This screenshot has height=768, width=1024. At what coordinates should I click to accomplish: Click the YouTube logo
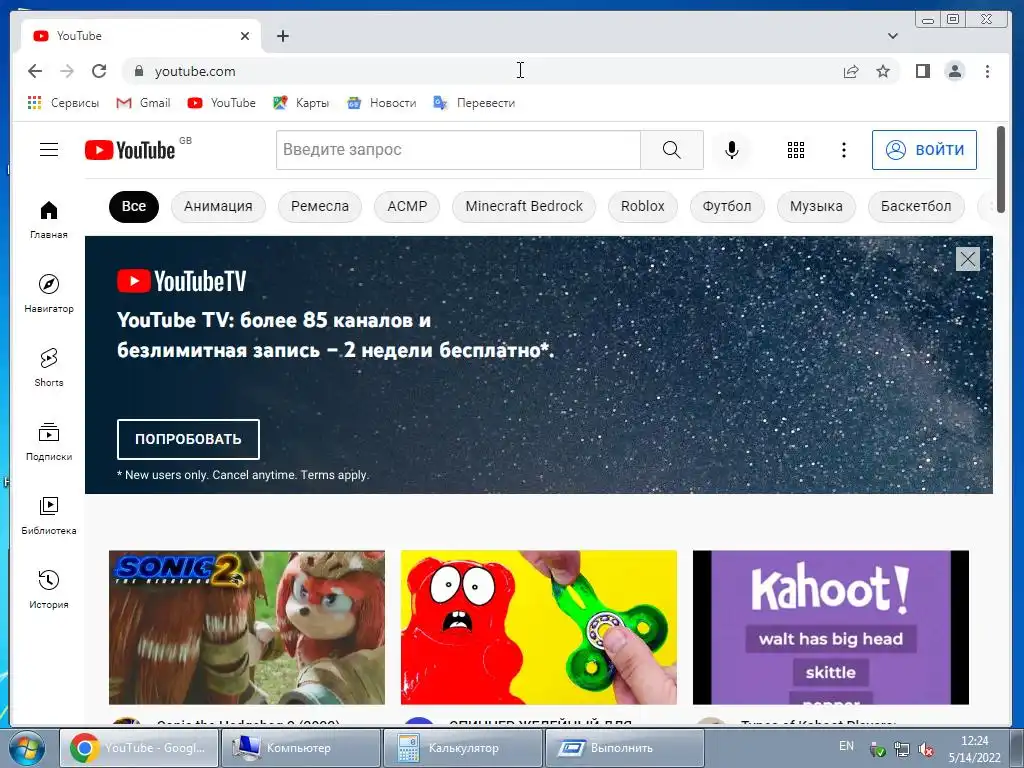click(130, 150)
